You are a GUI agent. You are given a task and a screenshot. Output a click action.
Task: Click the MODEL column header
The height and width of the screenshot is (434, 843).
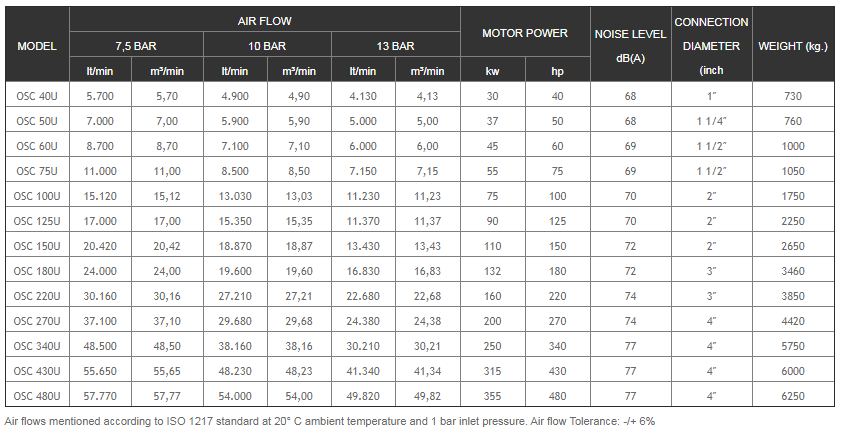click(38, 46)
